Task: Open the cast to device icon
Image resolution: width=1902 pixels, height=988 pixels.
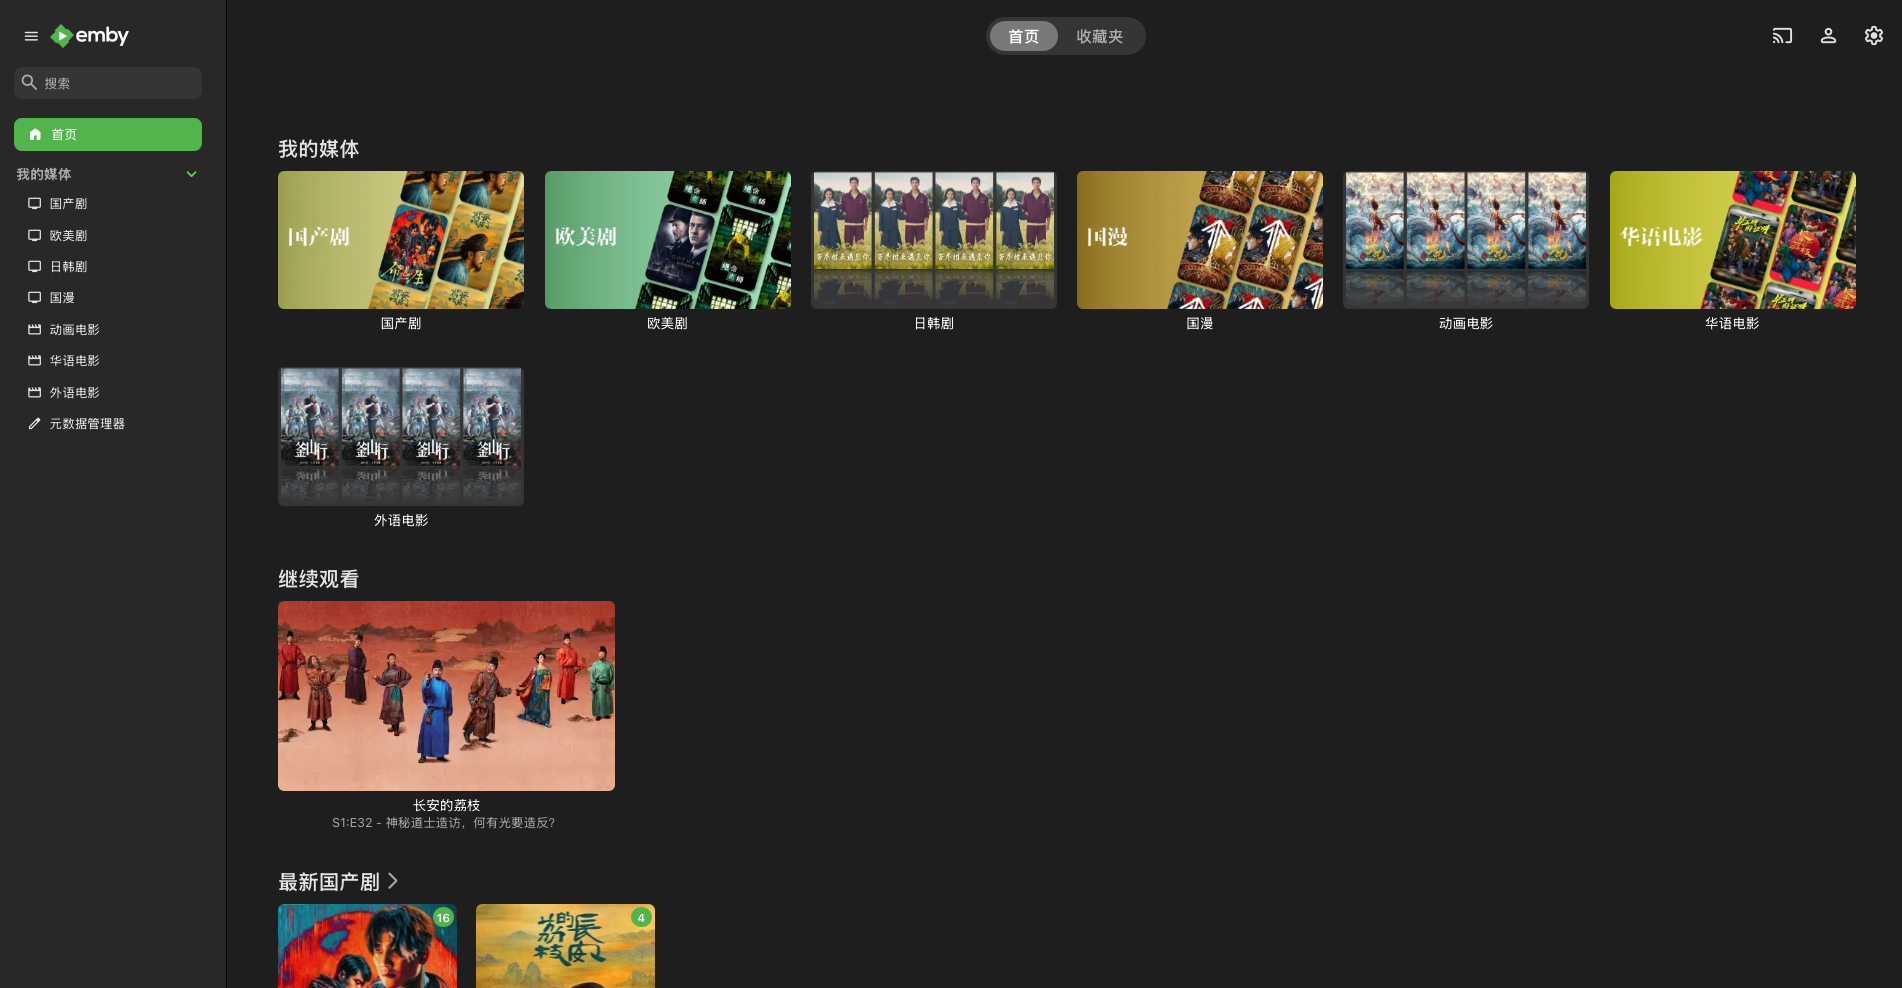Action: 1782,36
